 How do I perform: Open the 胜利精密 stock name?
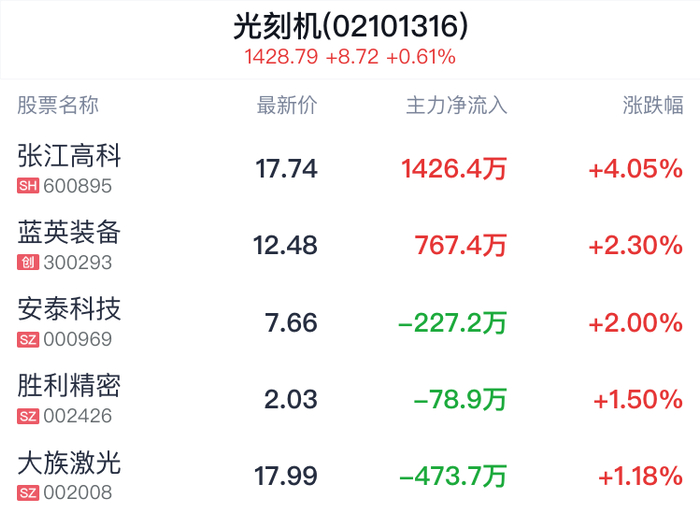tap(70, 386)
